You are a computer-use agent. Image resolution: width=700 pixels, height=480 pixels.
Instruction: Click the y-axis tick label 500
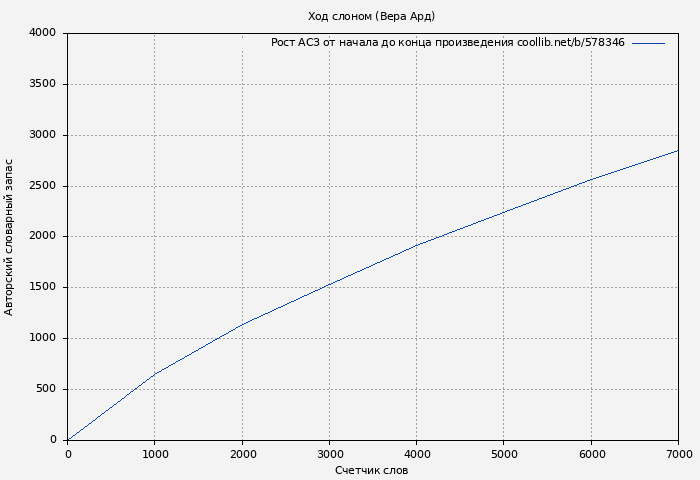pyautogui.click(x=46, y=389)
